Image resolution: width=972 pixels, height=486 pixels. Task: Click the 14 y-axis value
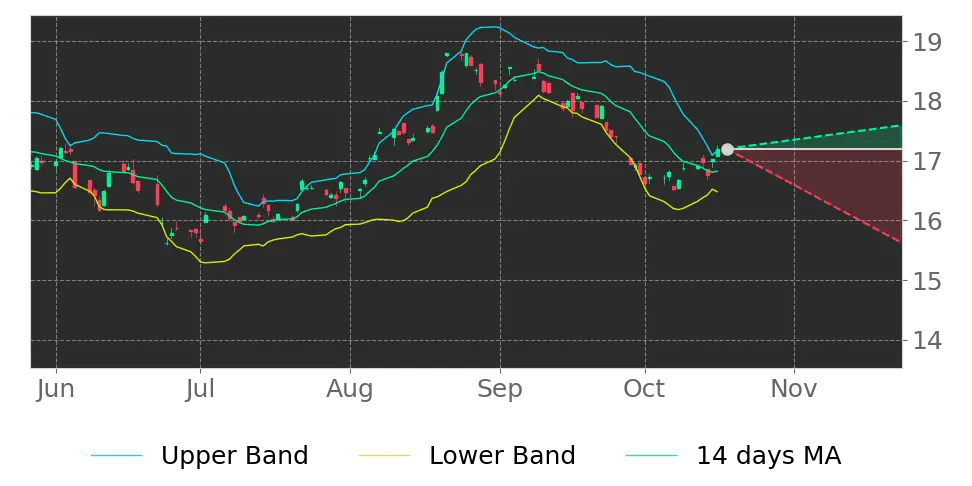click(x=925, y=341)
